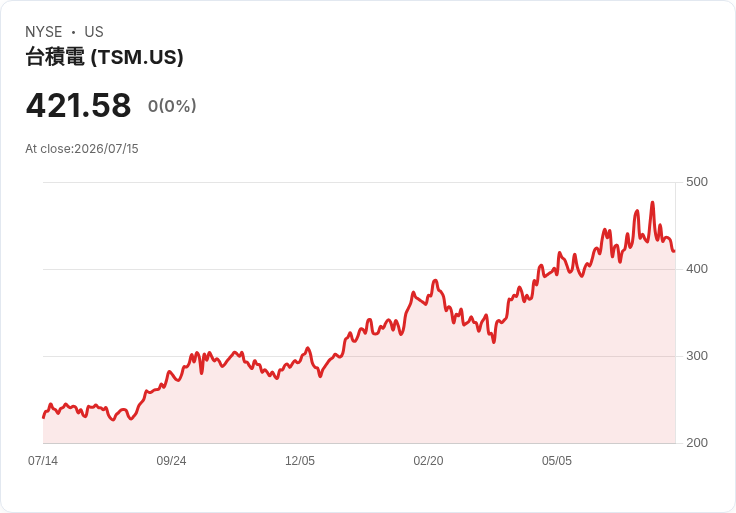Click the February peak on the price line
Image resolution: width=736 pixels, height=513 pixels.
[x=435, y=281]
